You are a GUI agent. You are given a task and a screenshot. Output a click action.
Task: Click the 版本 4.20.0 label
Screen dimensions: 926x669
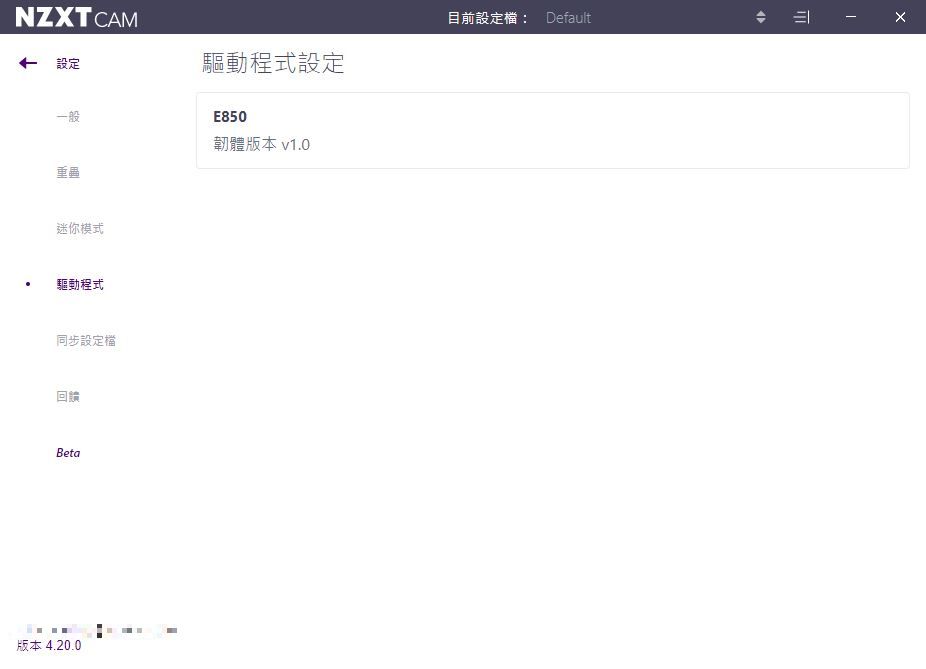(49, 645)
